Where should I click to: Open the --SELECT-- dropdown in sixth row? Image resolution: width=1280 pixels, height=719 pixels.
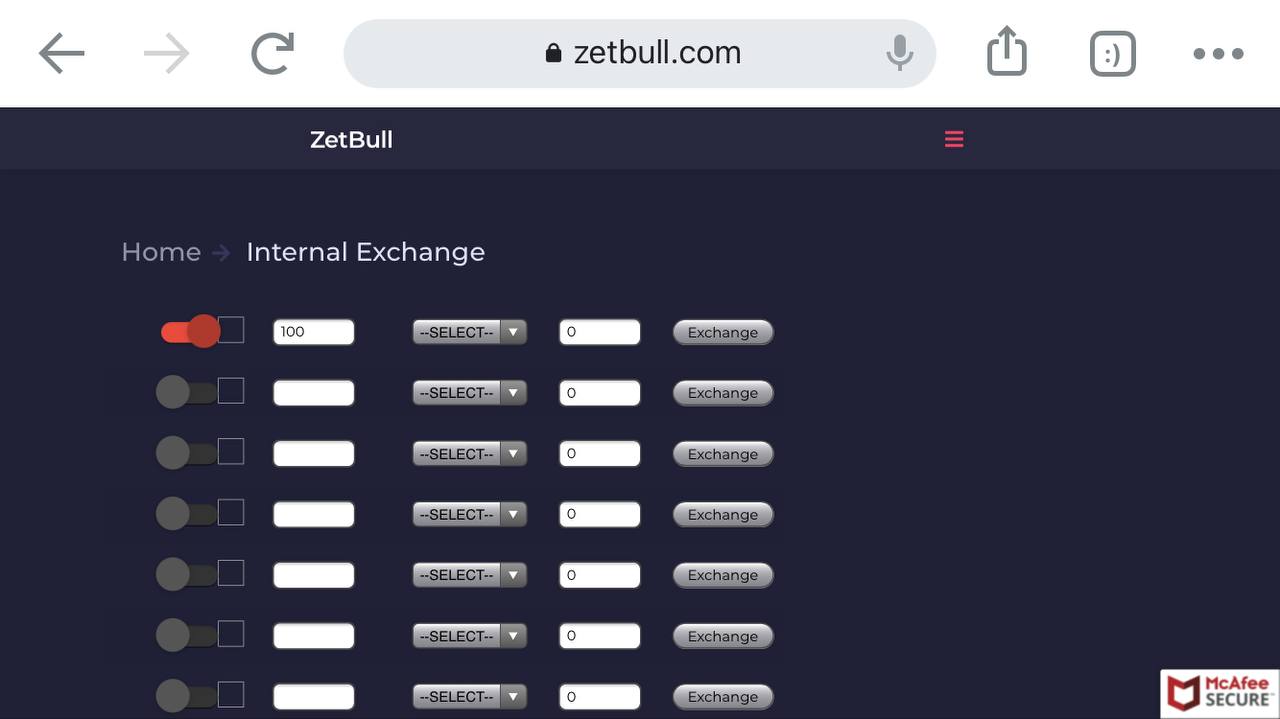[469, 636]
